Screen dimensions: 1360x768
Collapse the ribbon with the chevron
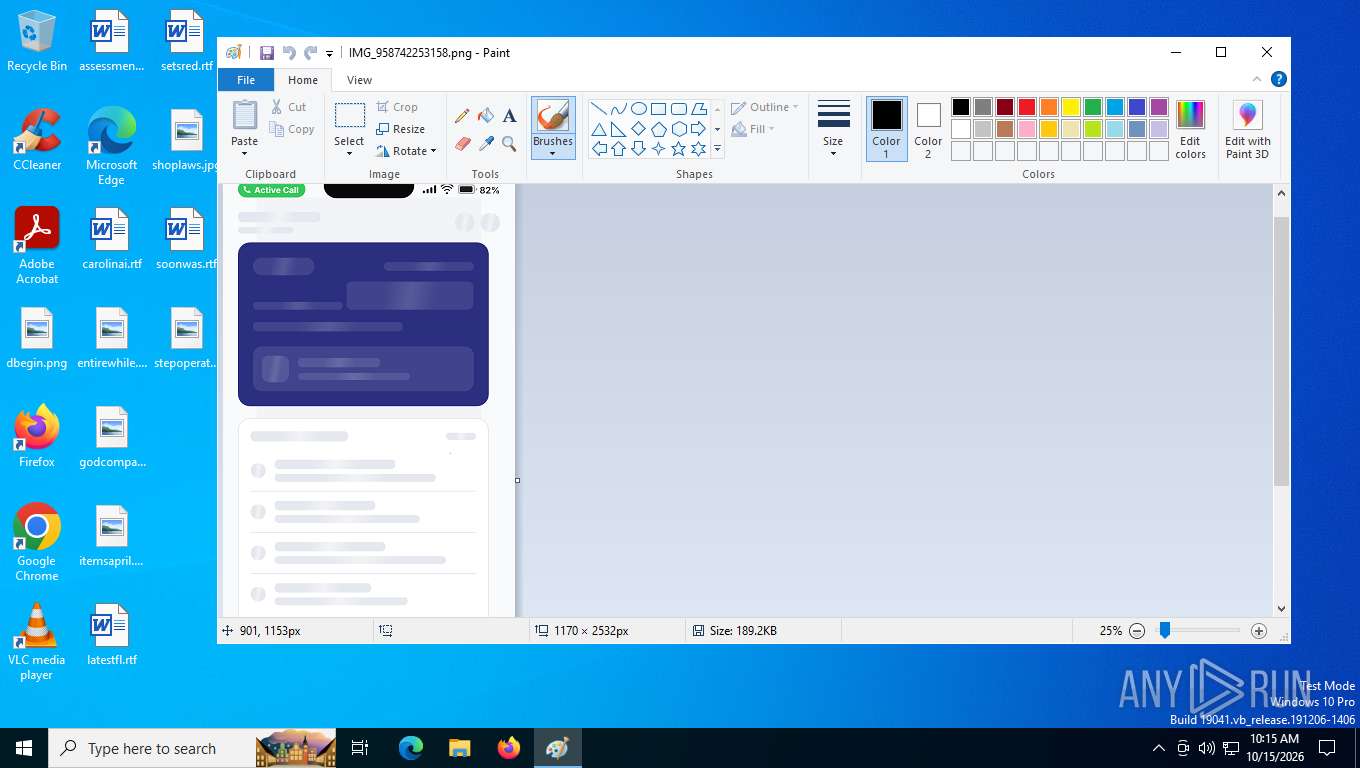point(1257,80)
